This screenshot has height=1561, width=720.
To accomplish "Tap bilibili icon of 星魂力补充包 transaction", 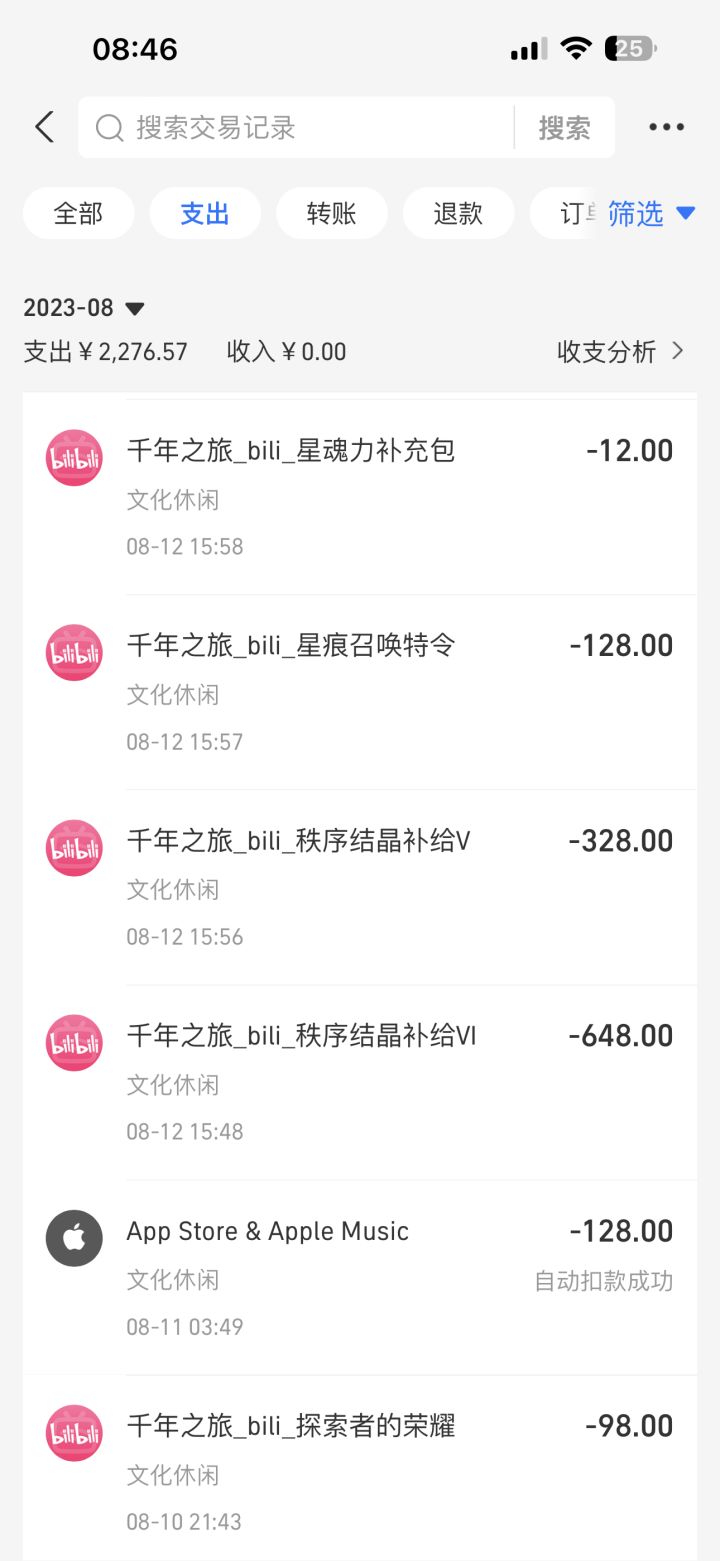I will point(74,458).
